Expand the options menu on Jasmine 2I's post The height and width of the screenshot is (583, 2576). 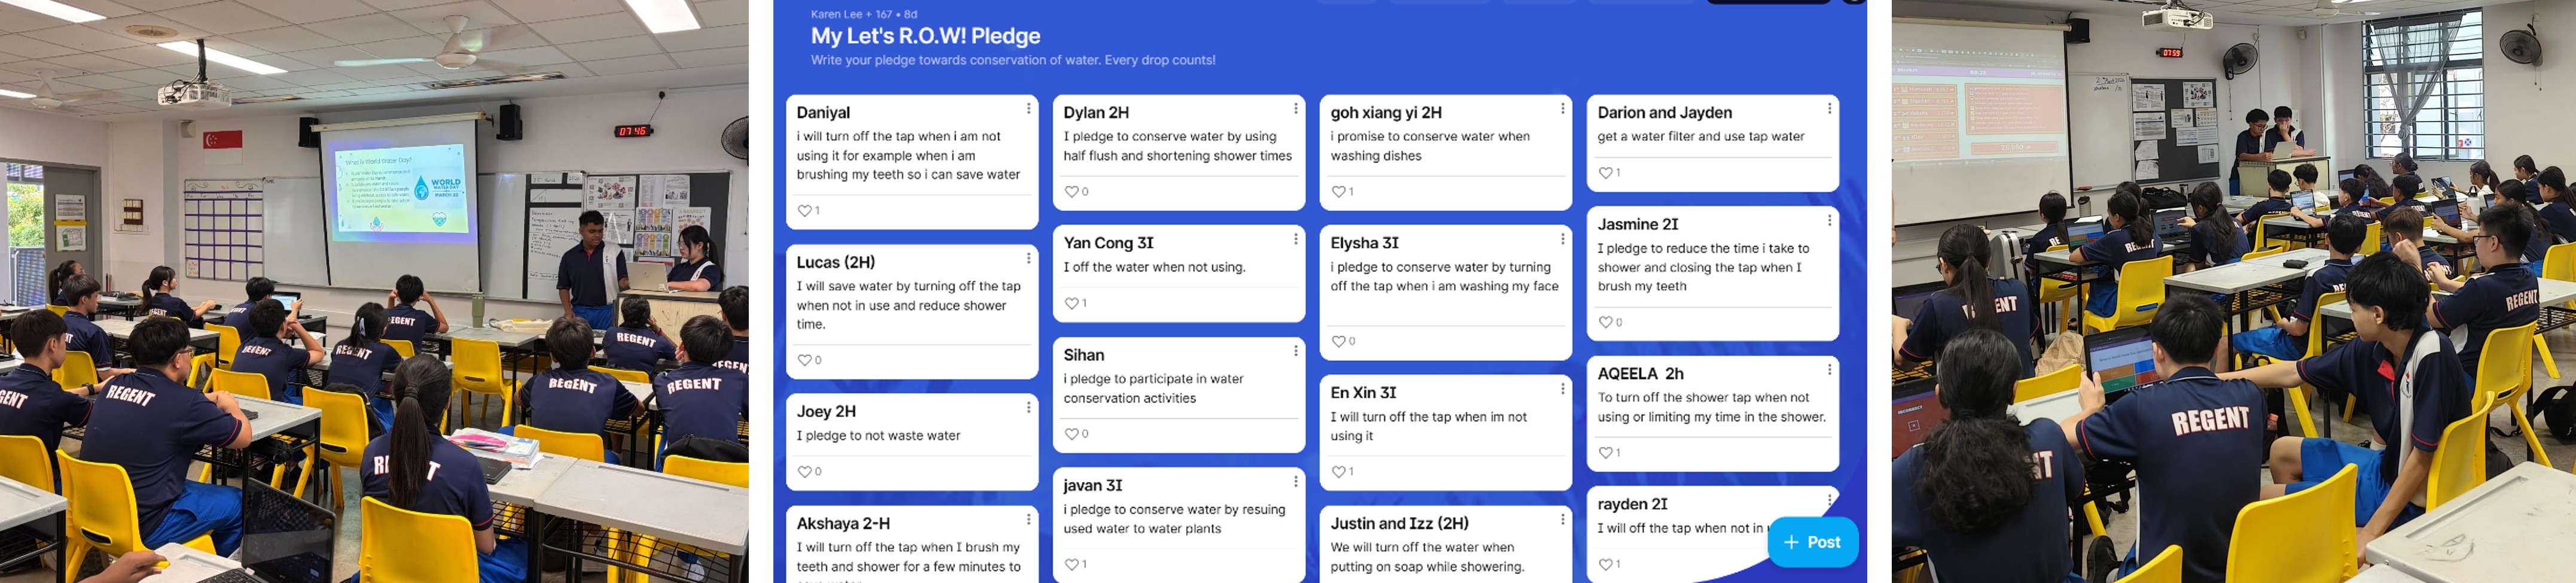tap(1829, 221)
